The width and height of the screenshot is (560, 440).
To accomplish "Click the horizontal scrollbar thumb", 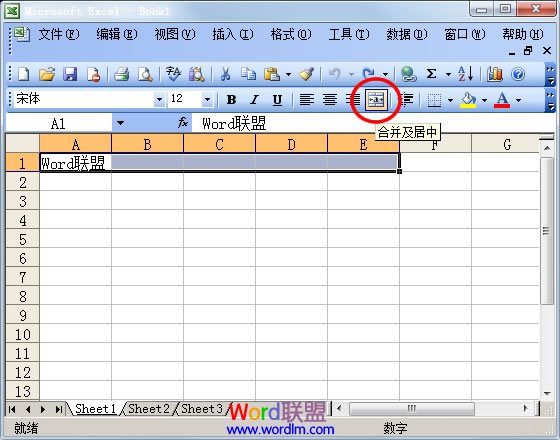I will (412, 408).
